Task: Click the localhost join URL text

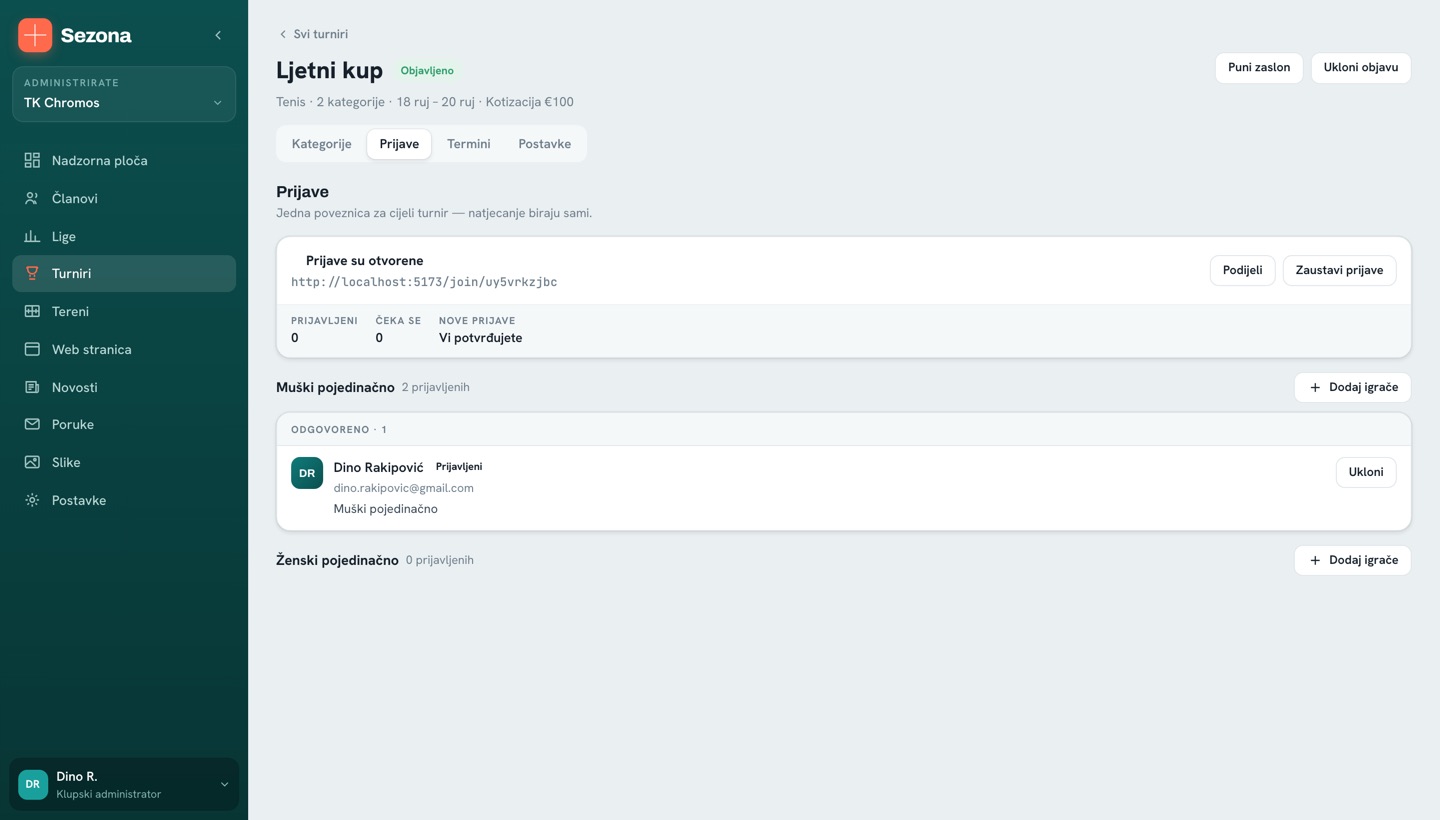Action: [424, 282]
